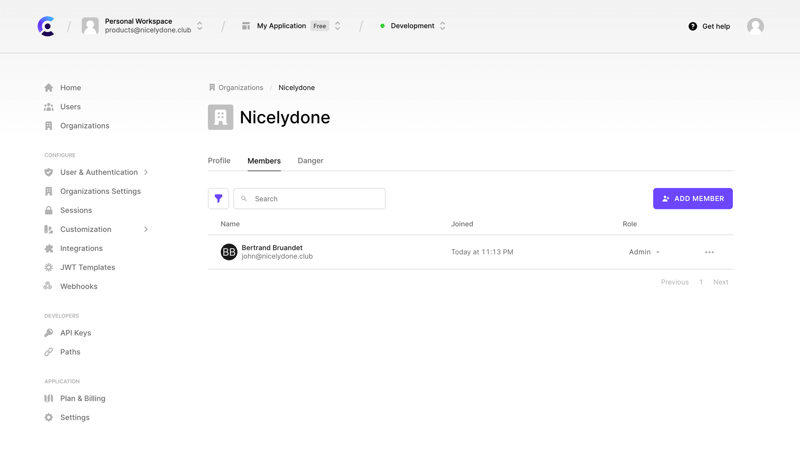Open JWT Templates from the sidebar
Viewport: 800px width, 459px height.
tap(88, 267)
